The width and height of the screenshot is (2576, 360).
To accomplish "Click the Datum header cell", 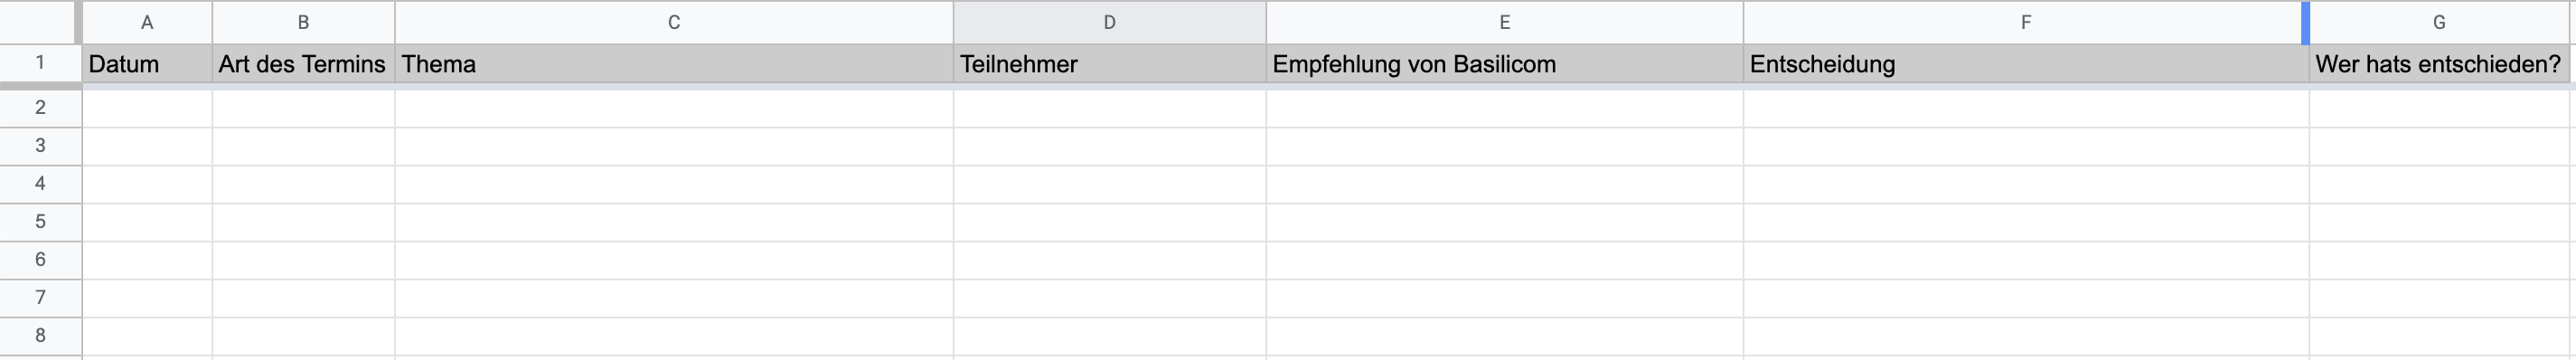I will [147, 64].
